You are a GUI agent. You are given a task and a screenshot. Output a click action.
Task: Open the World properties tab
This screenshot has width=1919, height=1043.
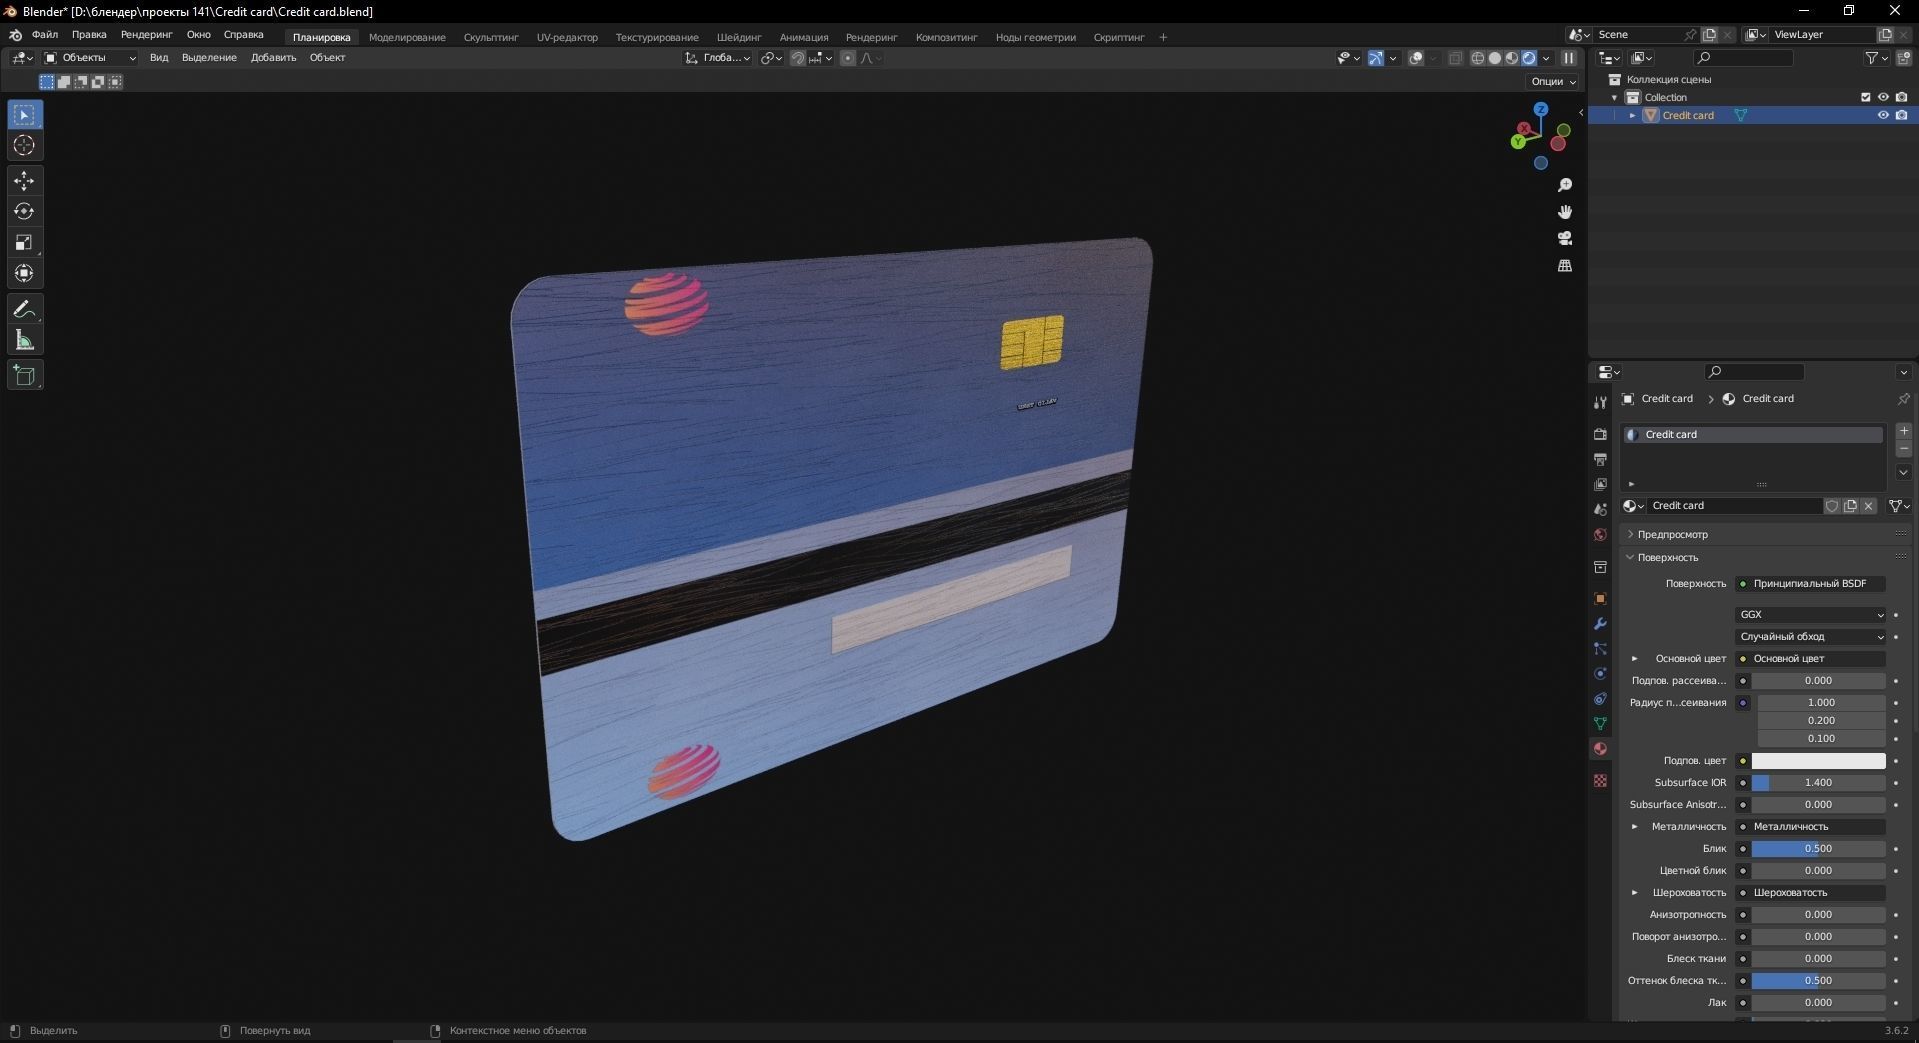pyautogui.click(x=1599, y=535)
